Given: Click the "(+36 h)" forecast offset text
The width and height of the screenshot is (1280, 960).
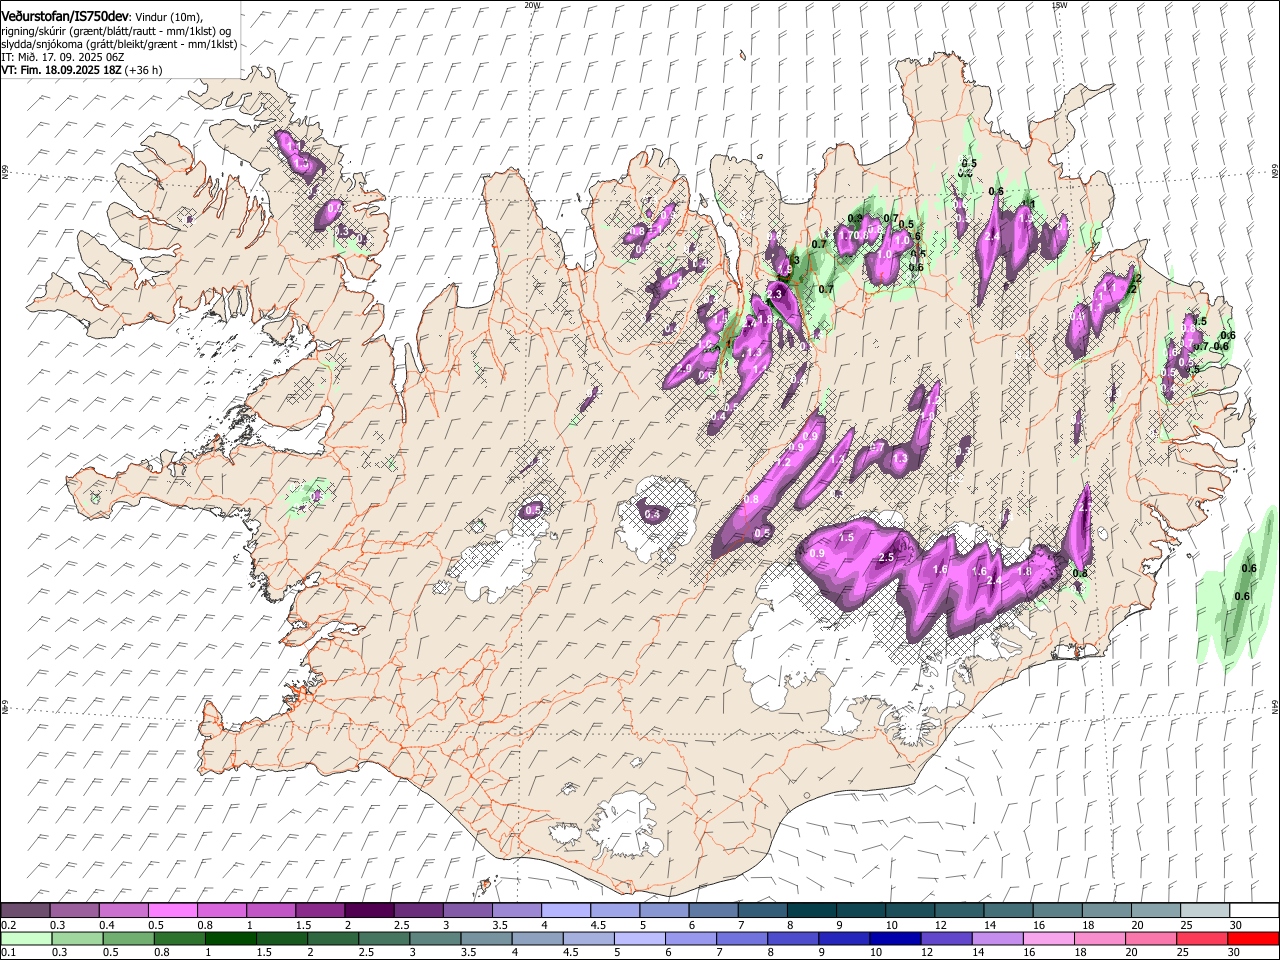Looking at the screenshot, I should click(x=144, y=71).
